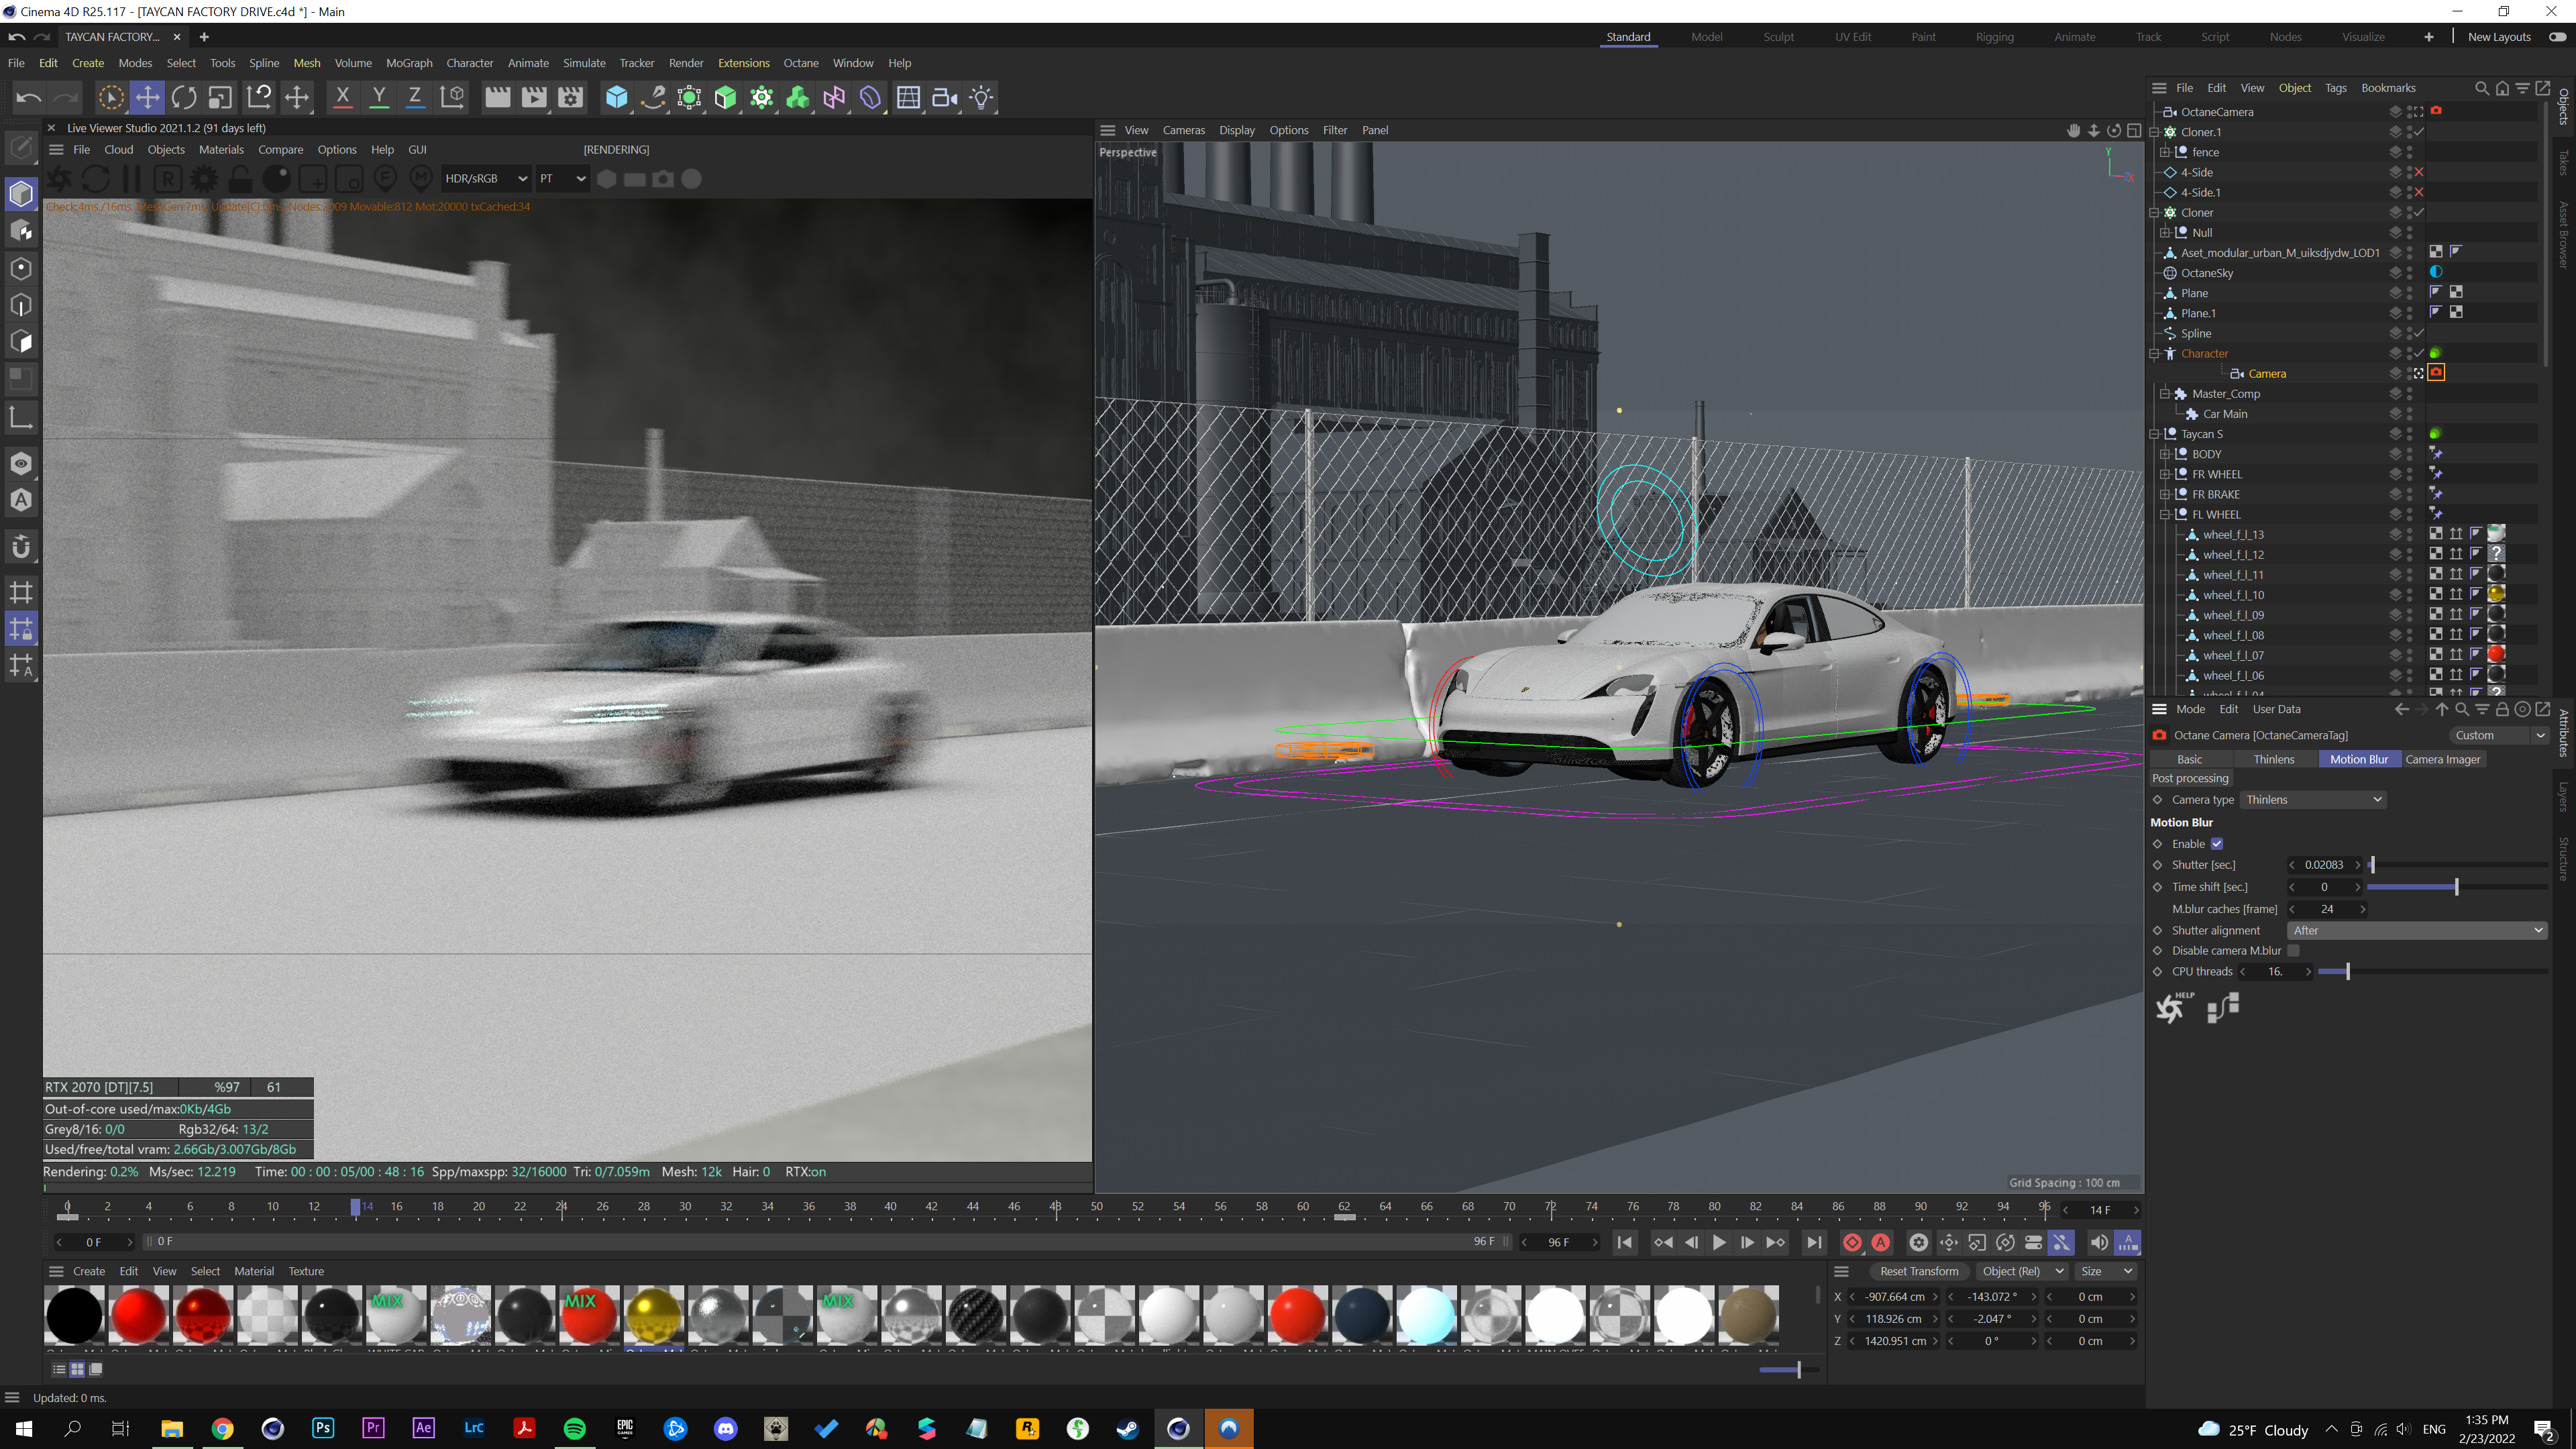Toggle Motion Blur Enable checkbox

(2217, 844)
